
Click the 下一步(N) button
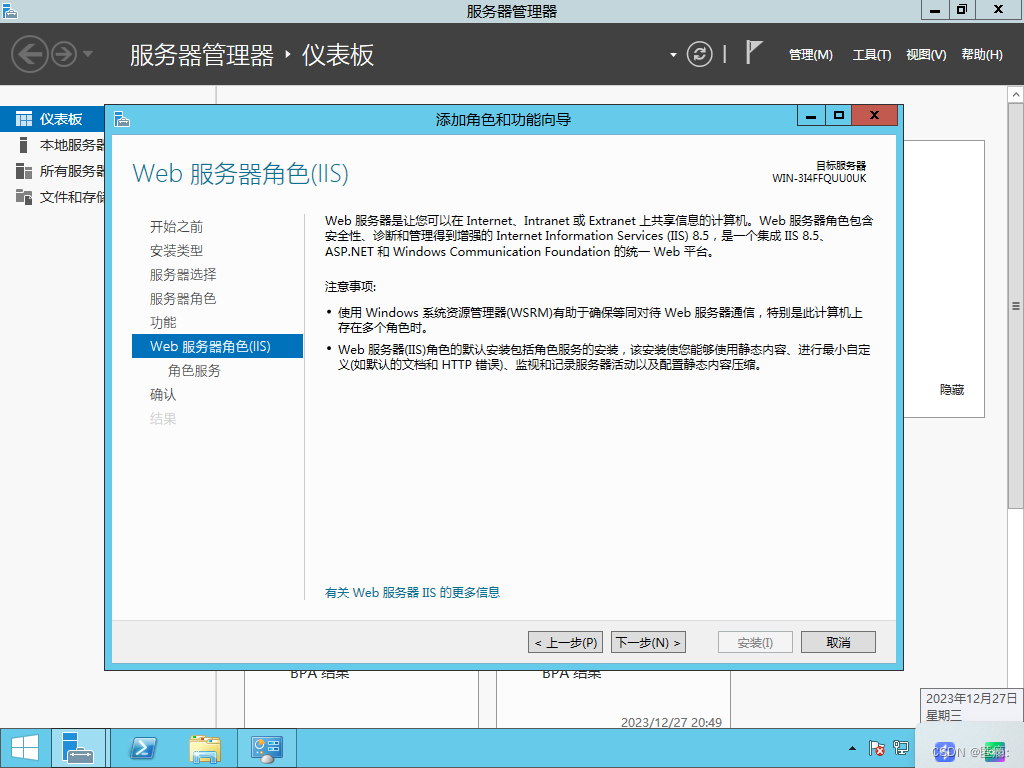648,642
